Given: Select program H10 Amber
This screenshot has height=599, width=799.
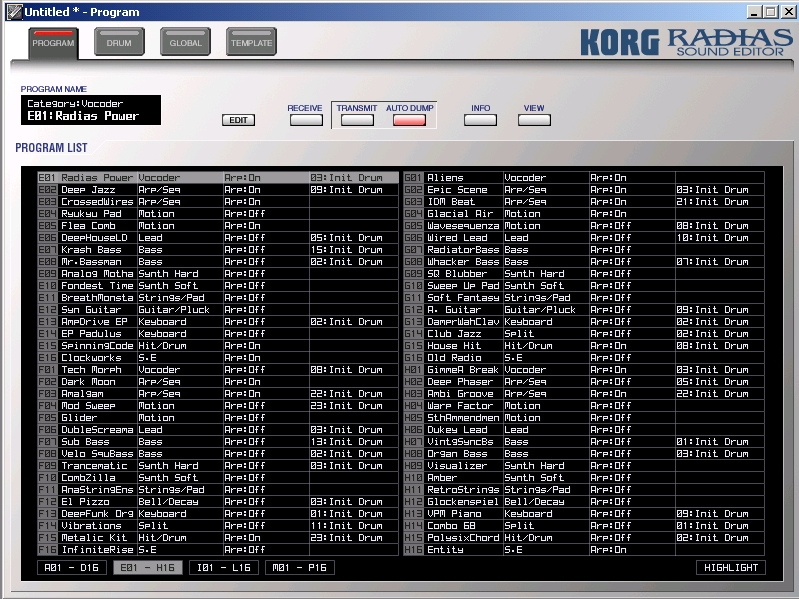Looking at the screenshot, I should (584, 478).
